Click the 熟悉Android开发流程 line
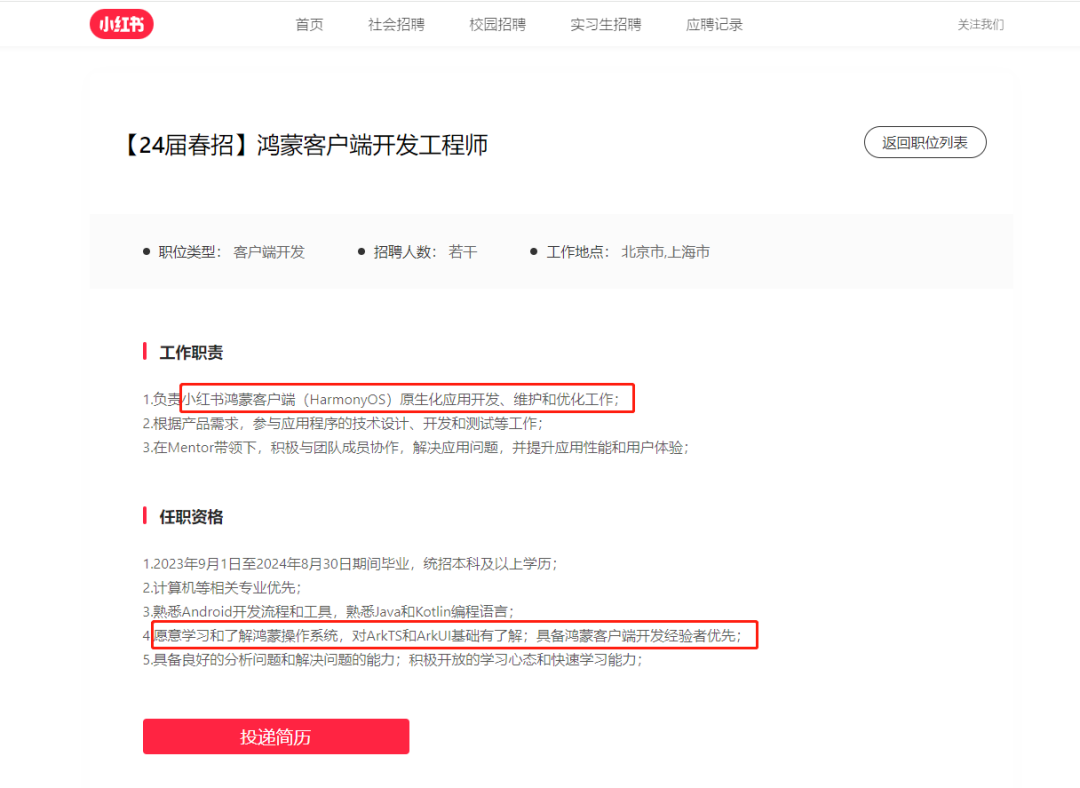Viewport: 1080px width, 788px height. pyautogui.click(x=328, y=612)
